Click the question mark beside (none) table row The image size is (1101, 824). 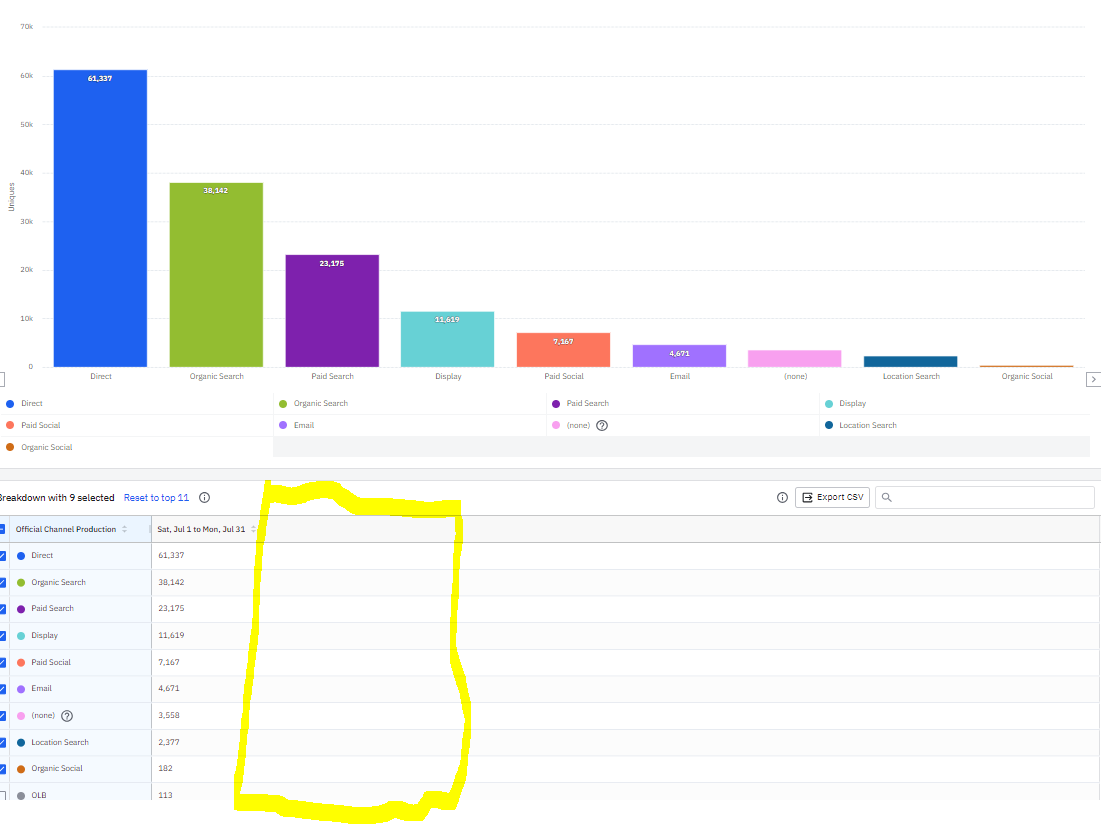pyautogui.click(x=67, y=716)
